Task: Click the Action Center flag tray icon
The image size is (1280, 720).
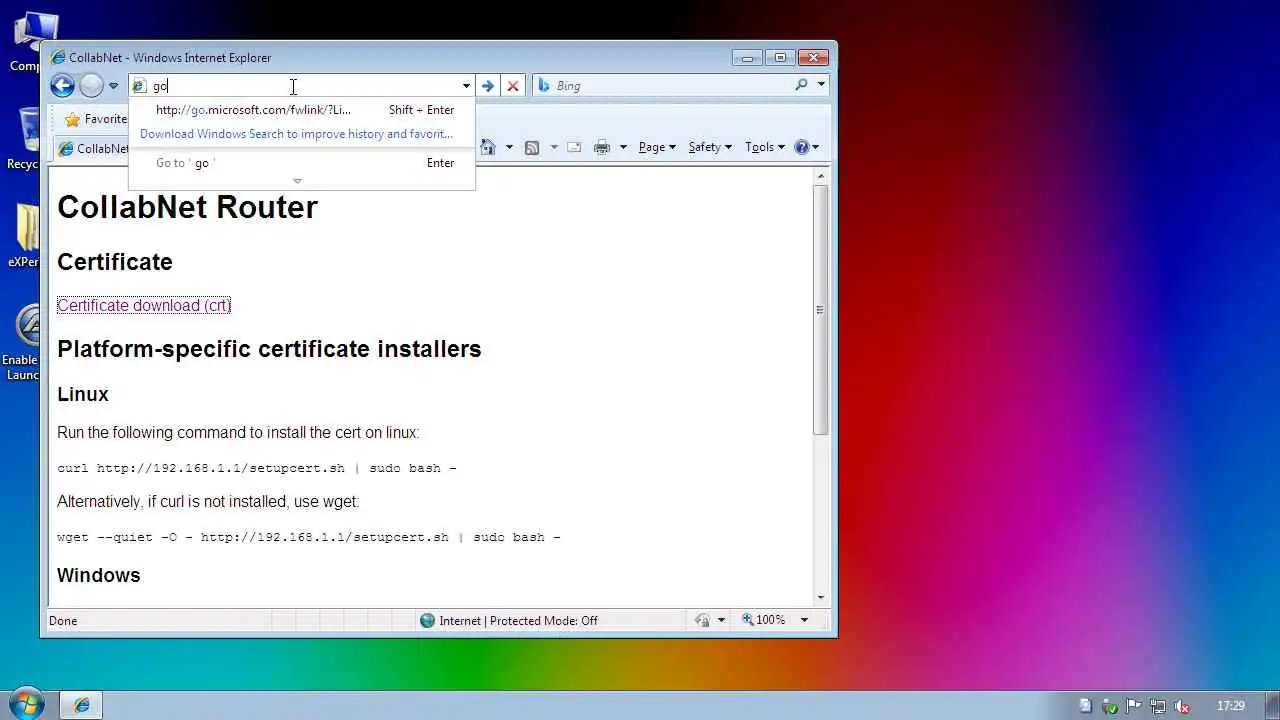Action: pos(1134,706)
